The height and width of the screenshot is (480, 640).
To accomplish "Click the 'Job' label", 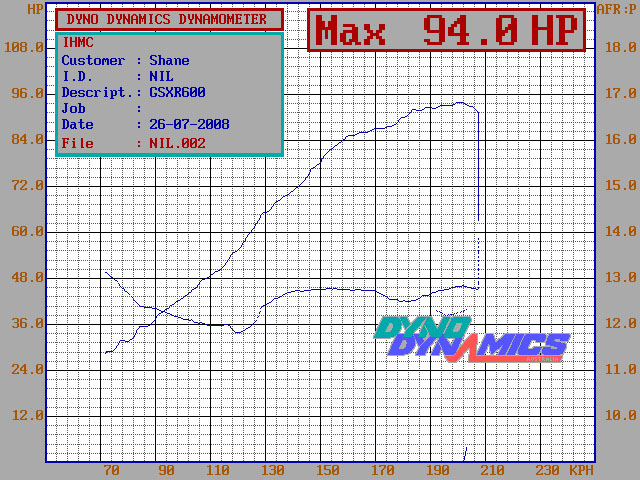I will point(73,109).
